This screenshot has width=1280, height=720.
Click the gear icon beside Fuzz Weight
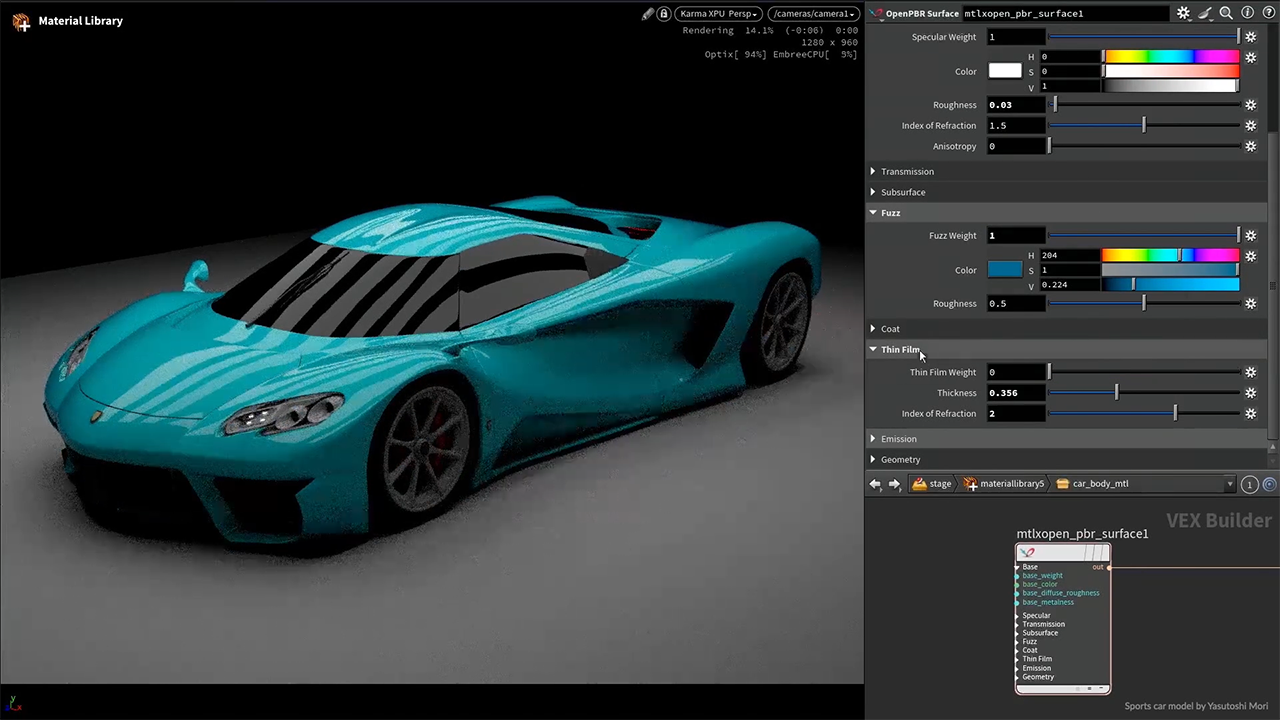[x=1250, y=236]
